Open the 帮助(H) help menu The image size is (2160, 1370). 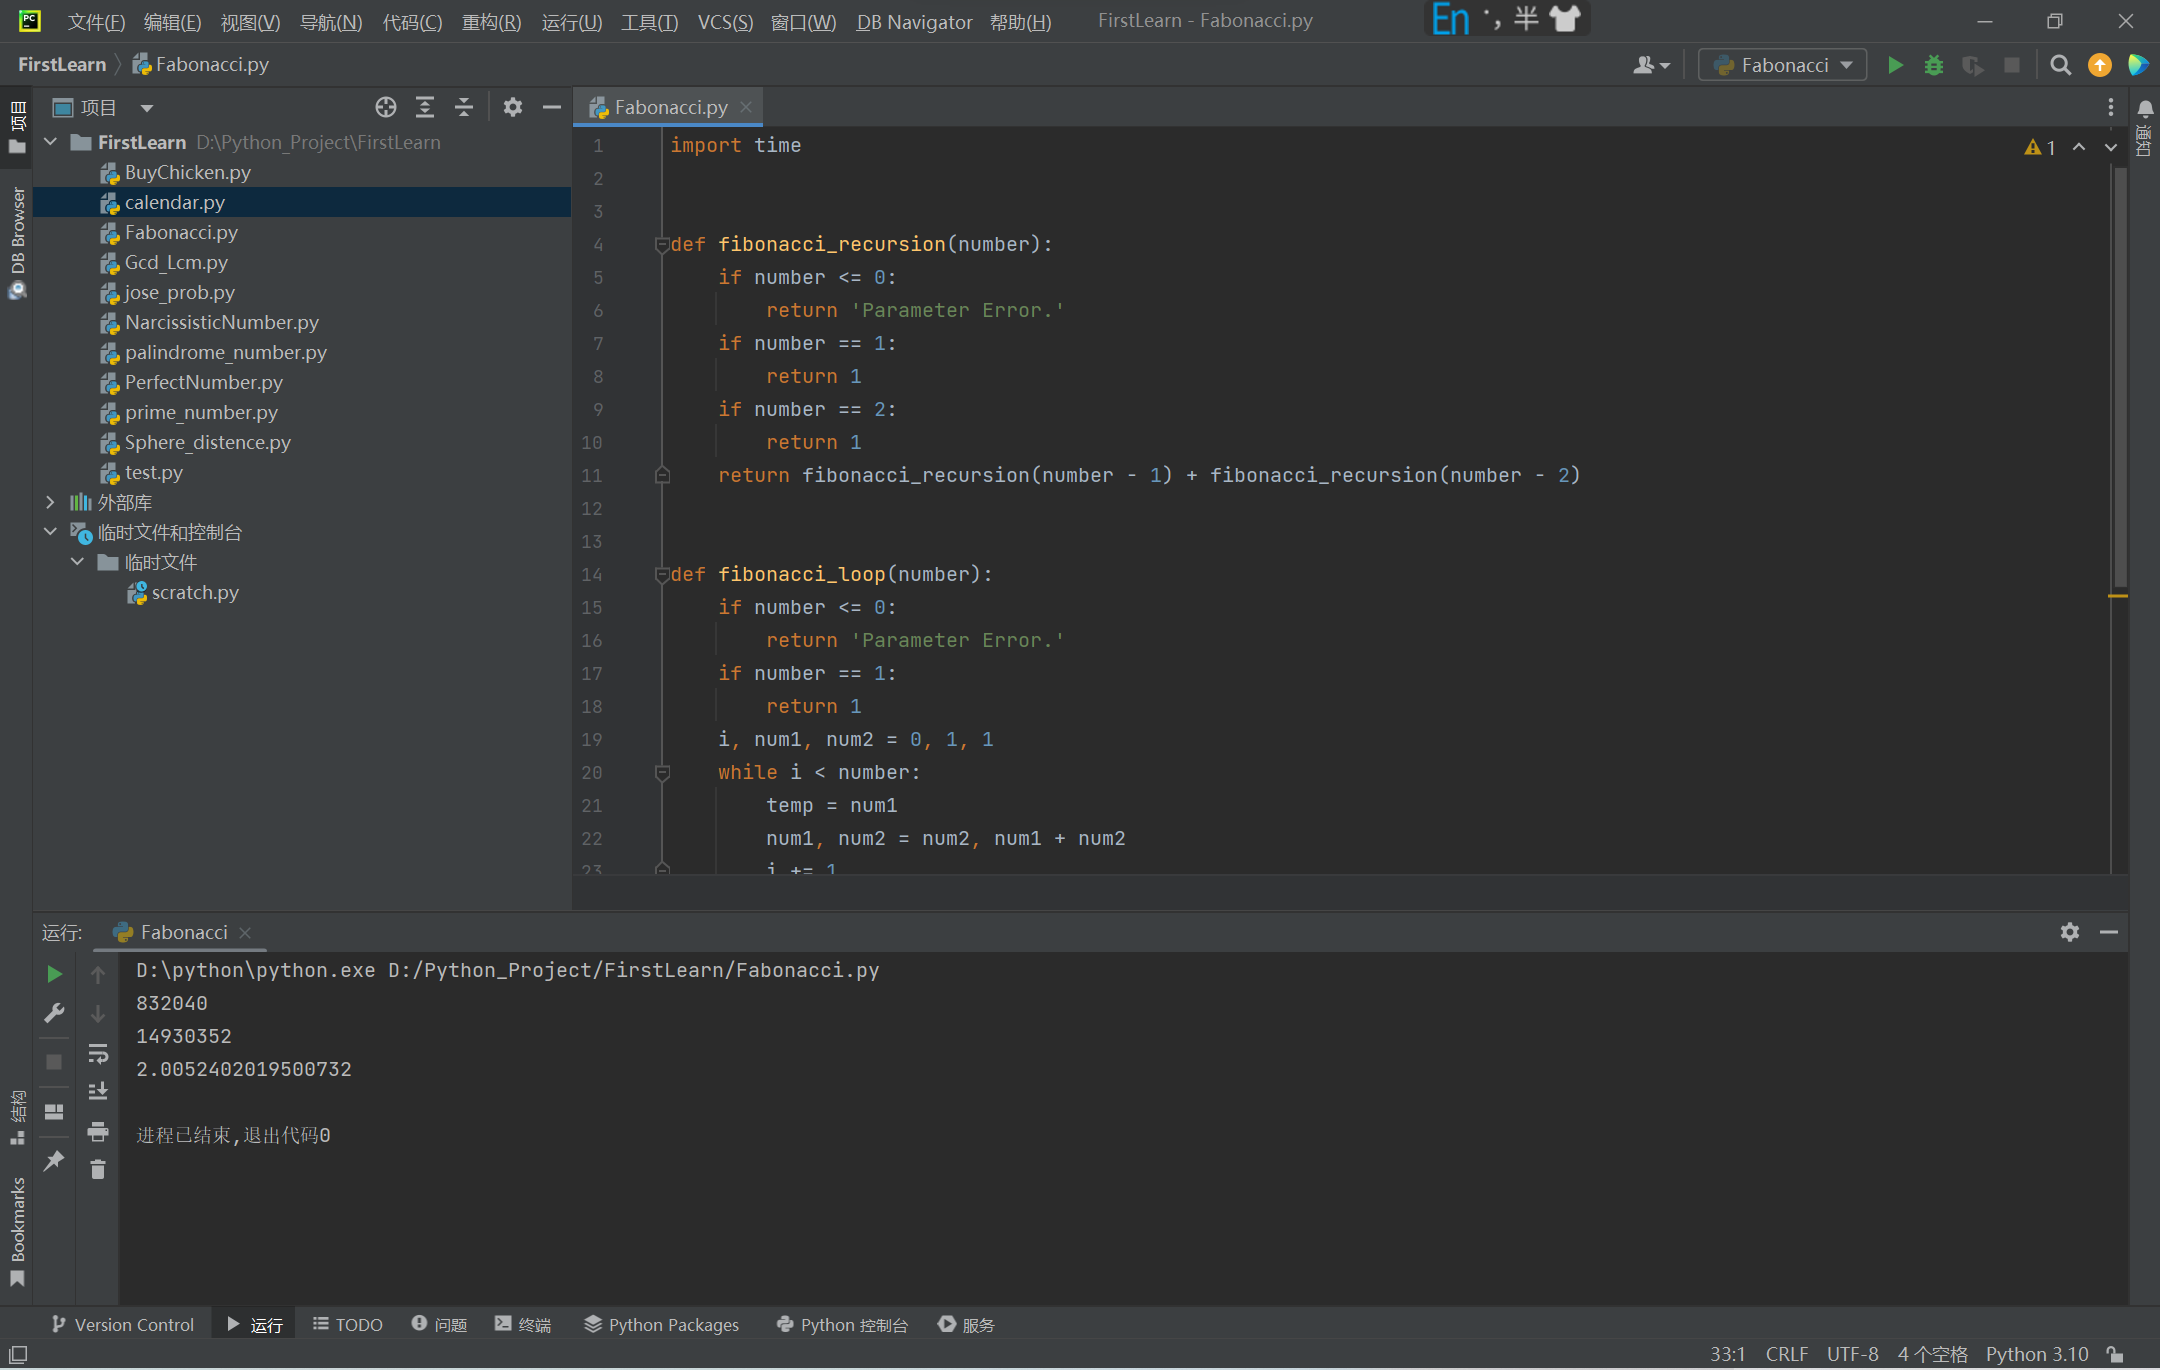coord(1020,22)
